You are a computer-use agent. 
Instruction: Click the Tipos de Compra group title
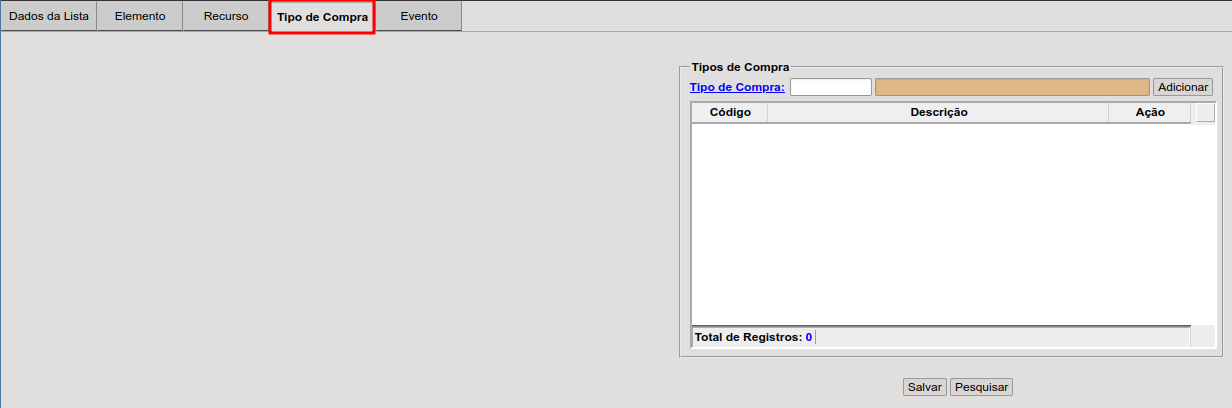(x=740, y=67)
